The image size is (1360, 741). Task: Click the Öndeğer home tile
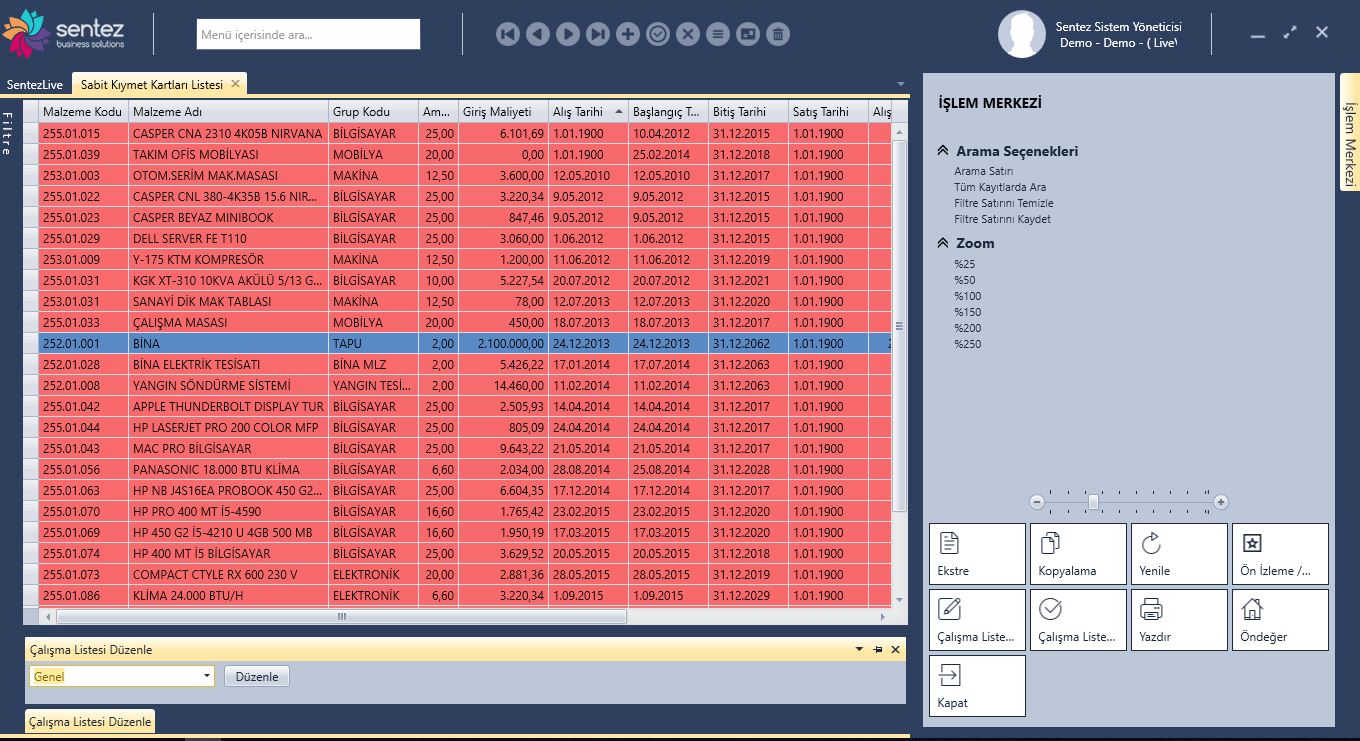pos(1280,620)
